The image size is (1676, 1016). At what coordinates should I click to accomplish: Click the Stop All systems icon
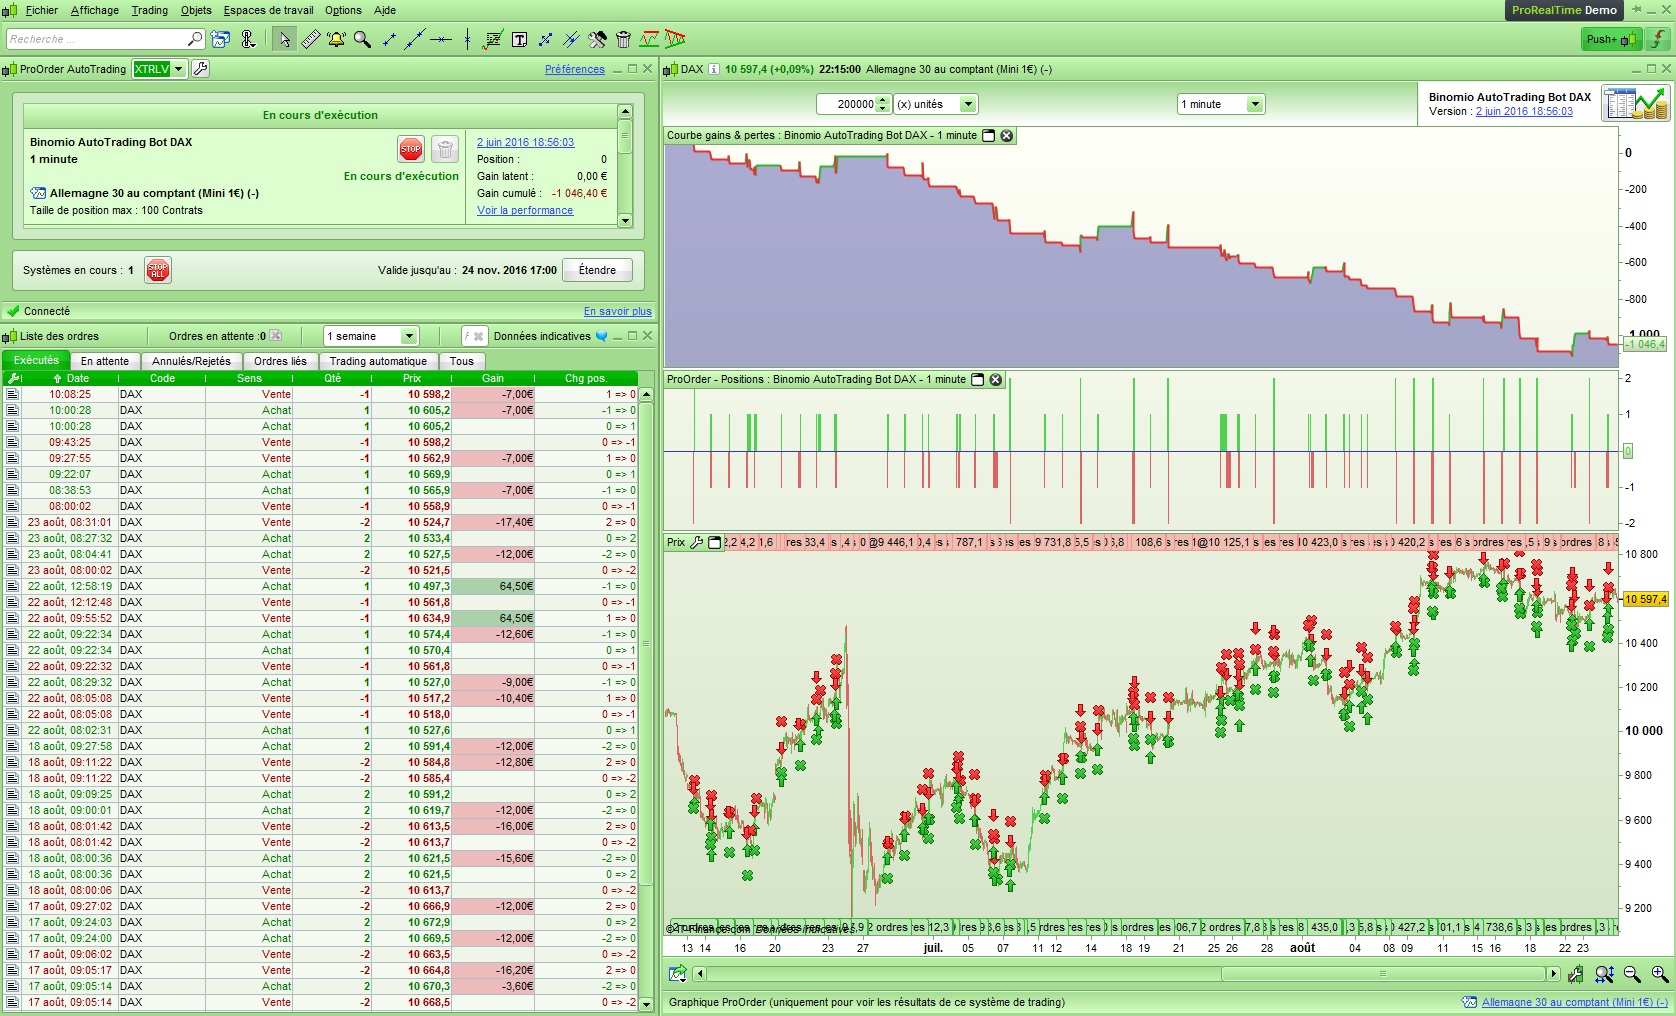click(157, 270)
